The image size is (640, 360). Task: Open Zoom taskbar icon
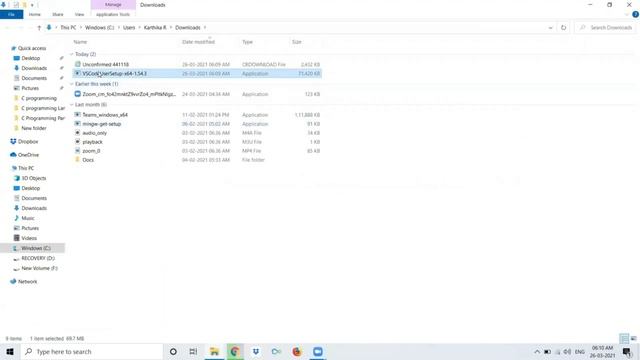[318, 351]
